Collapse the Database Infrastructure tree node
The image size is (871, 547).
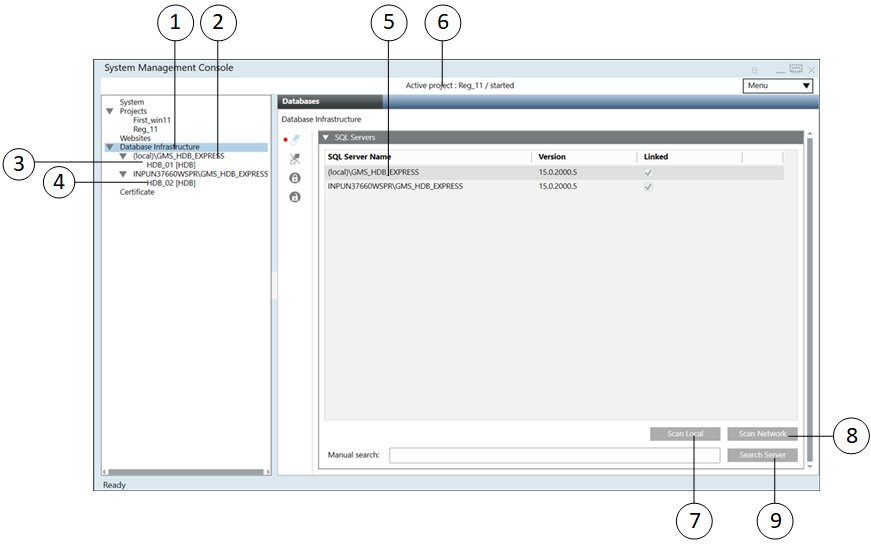tap(110, 147)
